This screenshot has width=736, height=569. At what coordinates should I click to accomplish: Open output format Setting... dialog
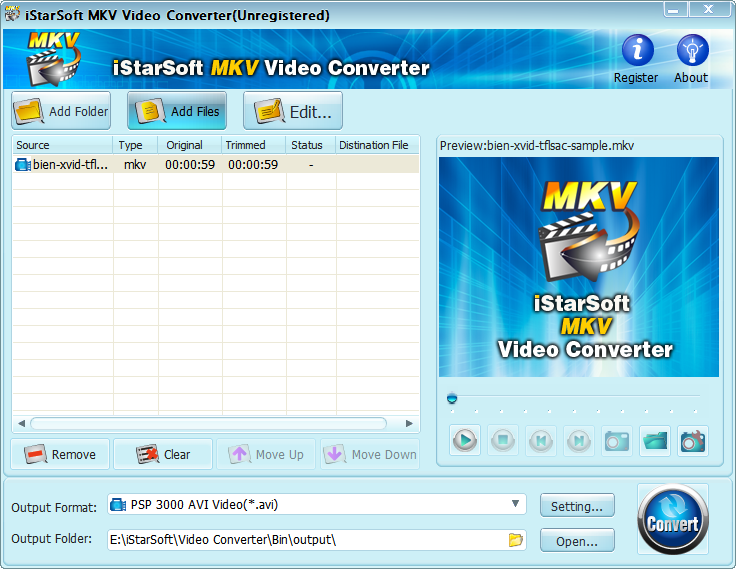(577, 506)
